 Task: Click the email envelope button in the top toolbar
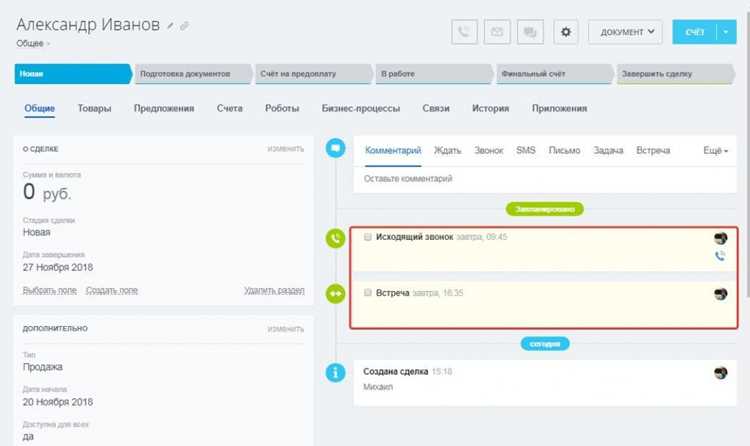pyautogui.click(x=497, y=32)
